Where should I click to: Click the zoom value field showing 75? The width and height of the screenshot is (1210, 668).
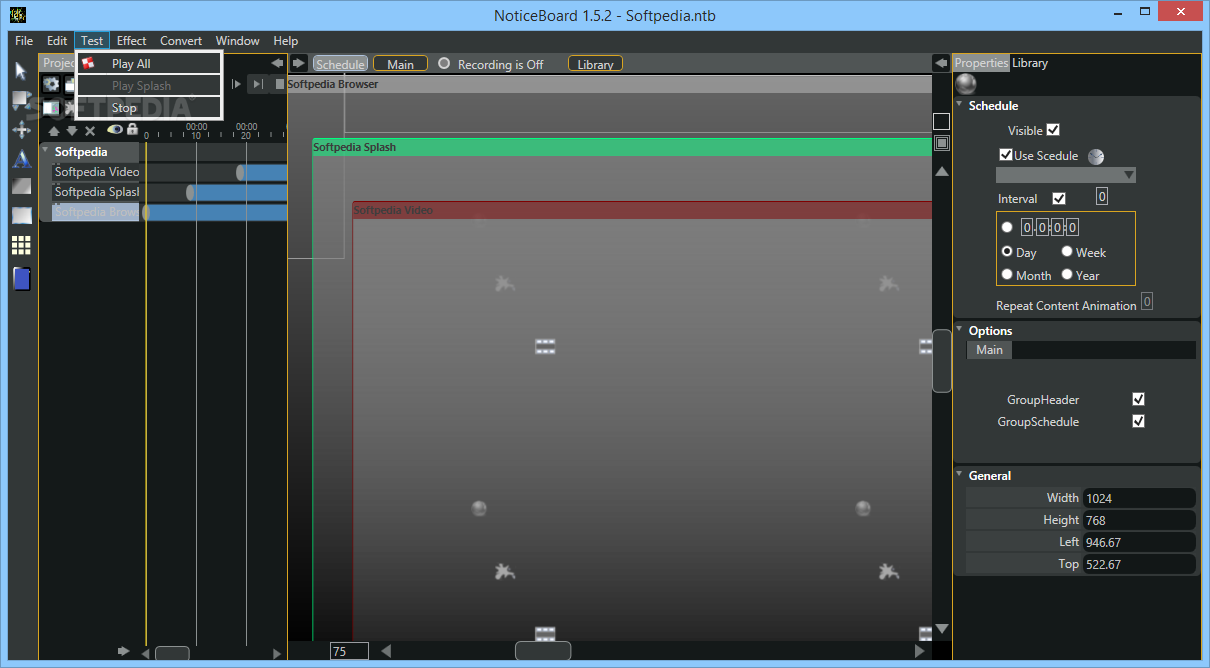pyautogui.click(x=349, y=651)
